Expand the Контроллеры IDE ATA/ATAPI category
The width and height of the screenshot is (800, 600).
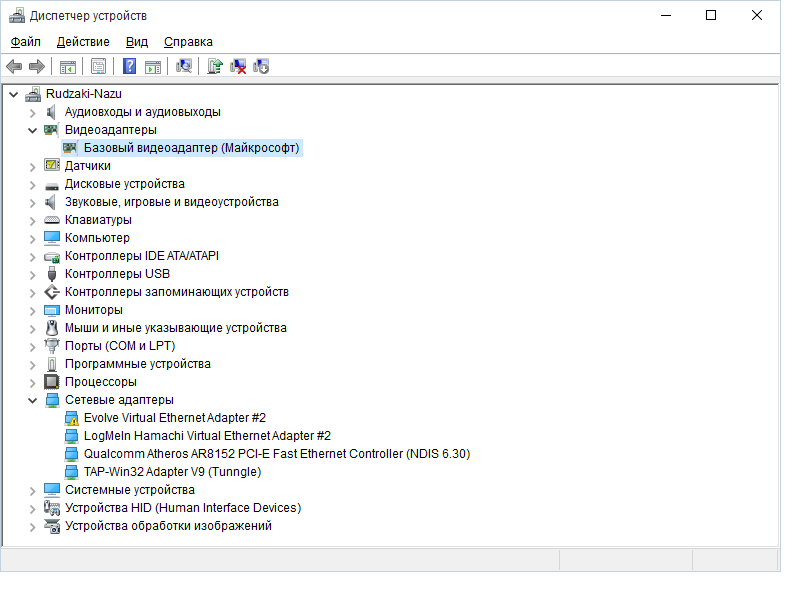click(x=33, y=257)
